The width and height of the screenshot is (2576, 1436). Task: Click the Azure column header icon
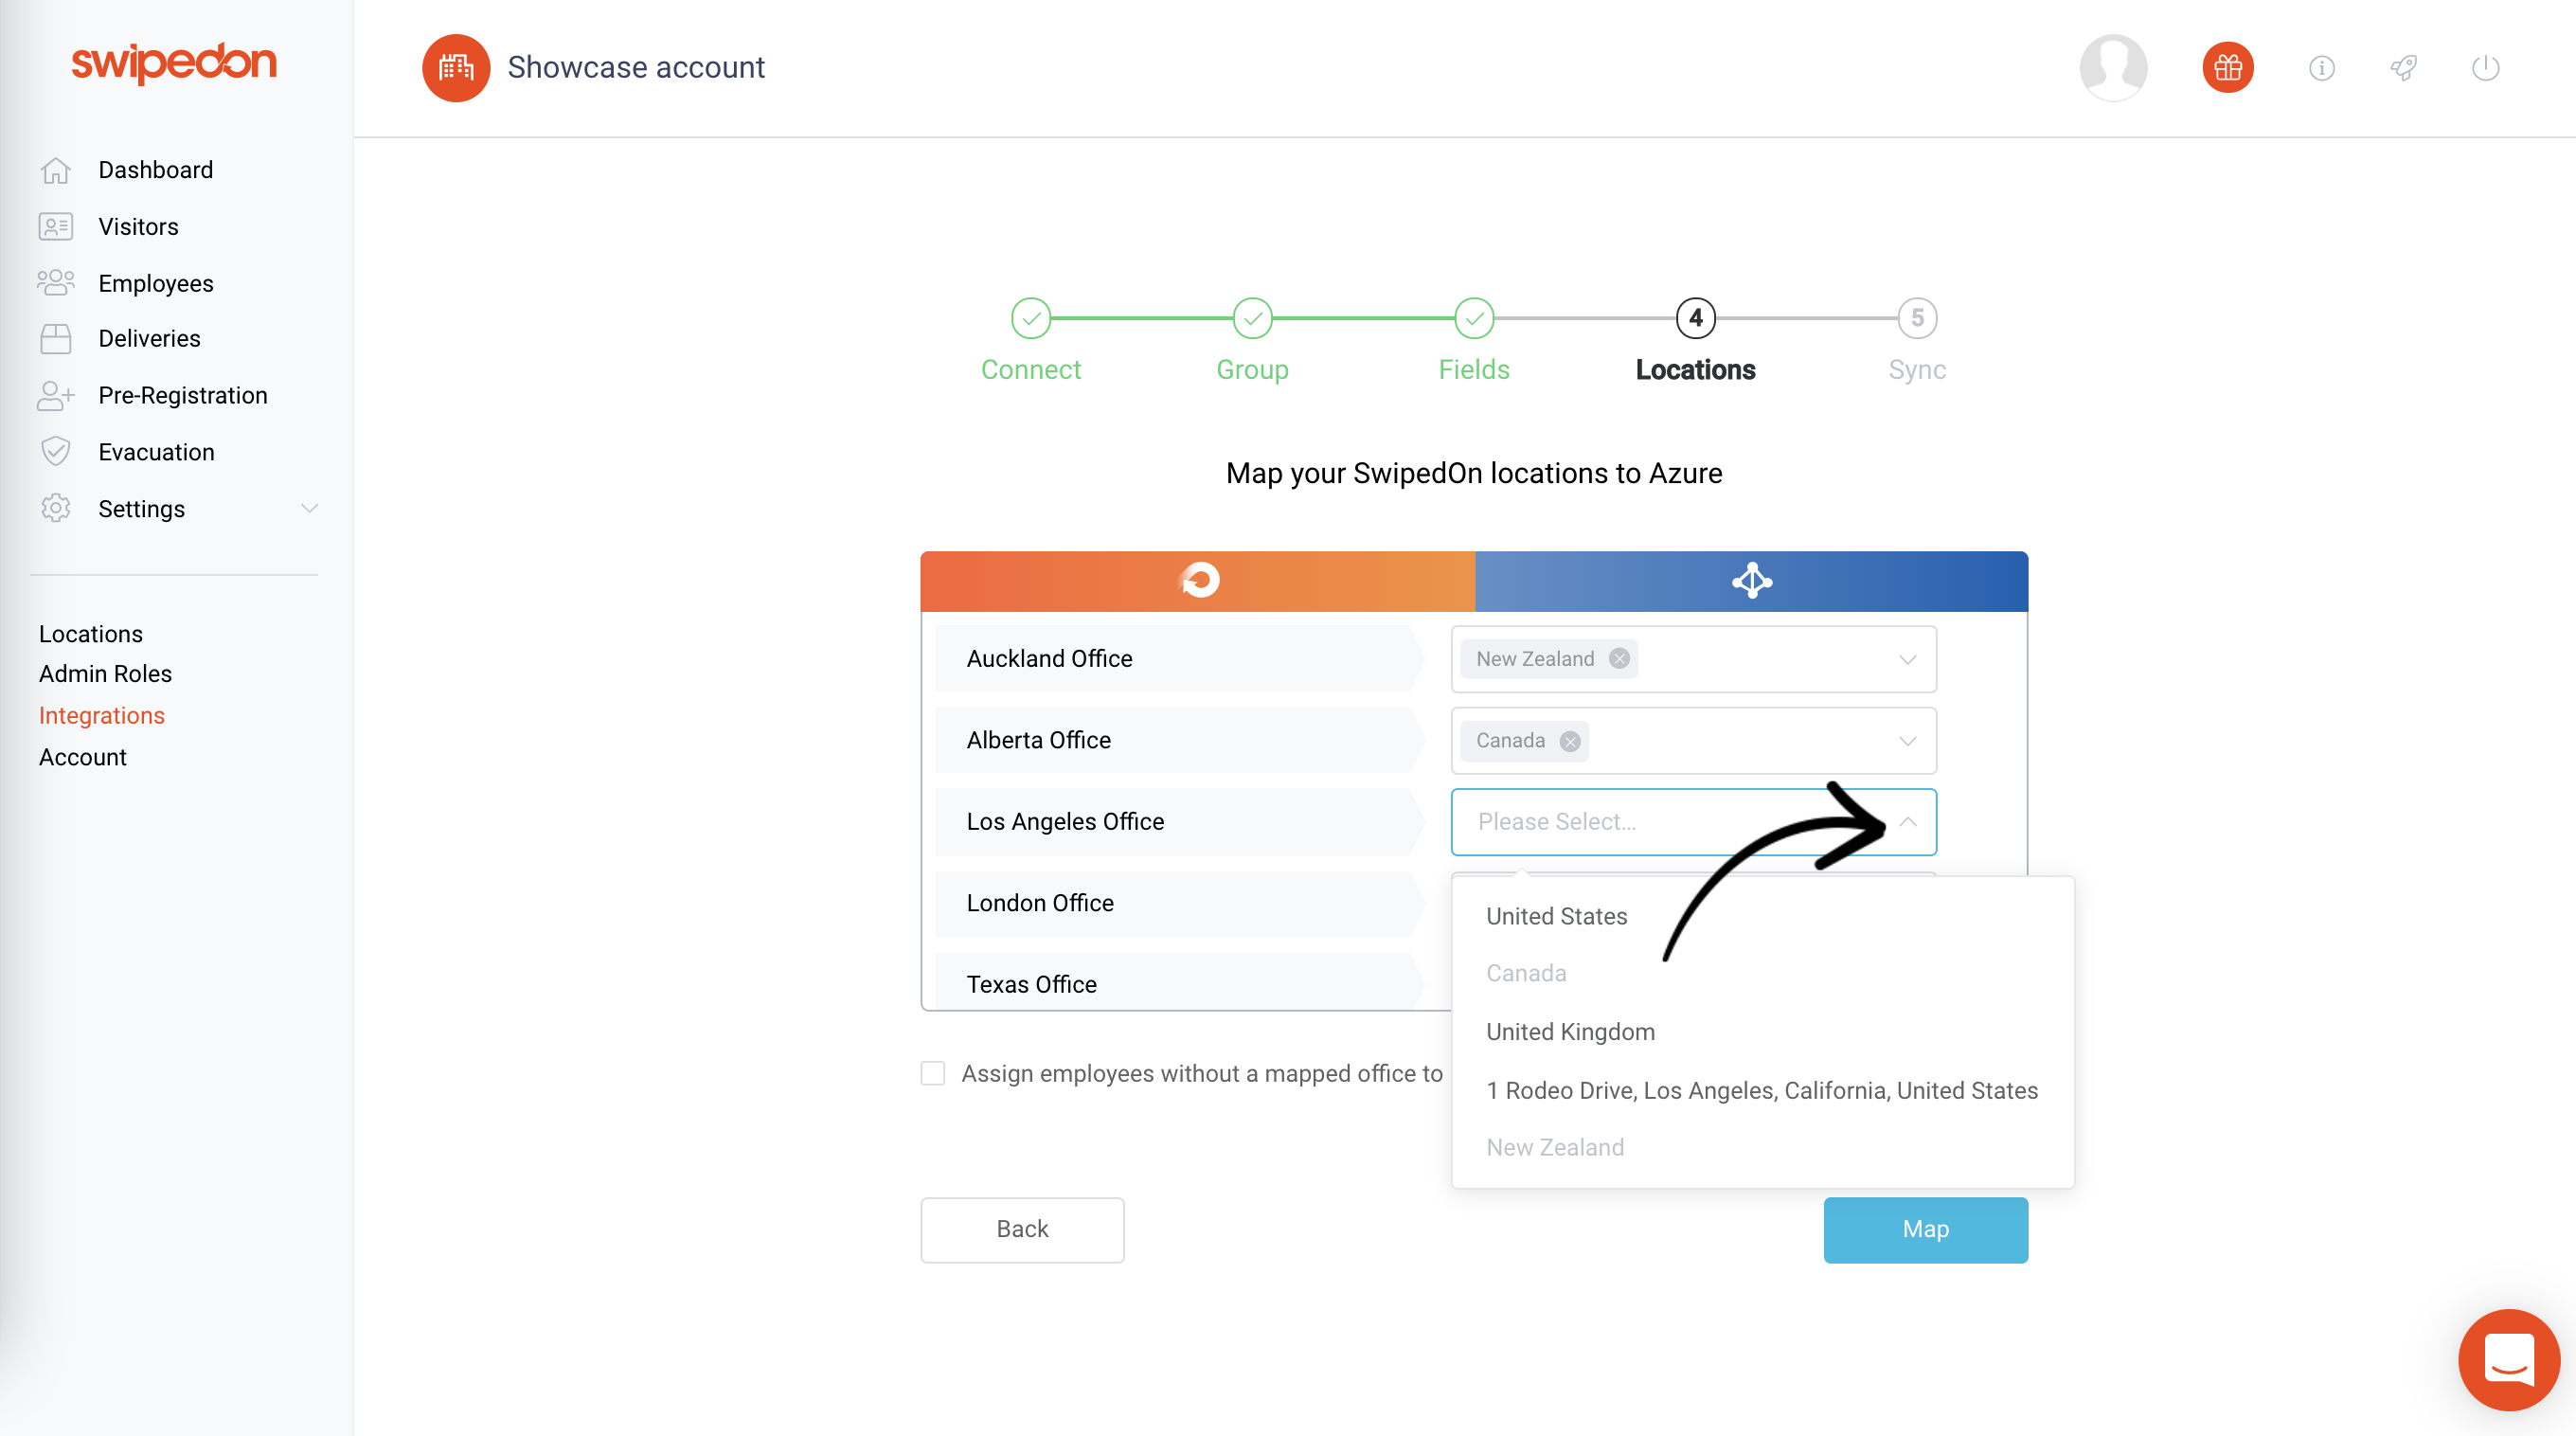(x=1752, y=580)
